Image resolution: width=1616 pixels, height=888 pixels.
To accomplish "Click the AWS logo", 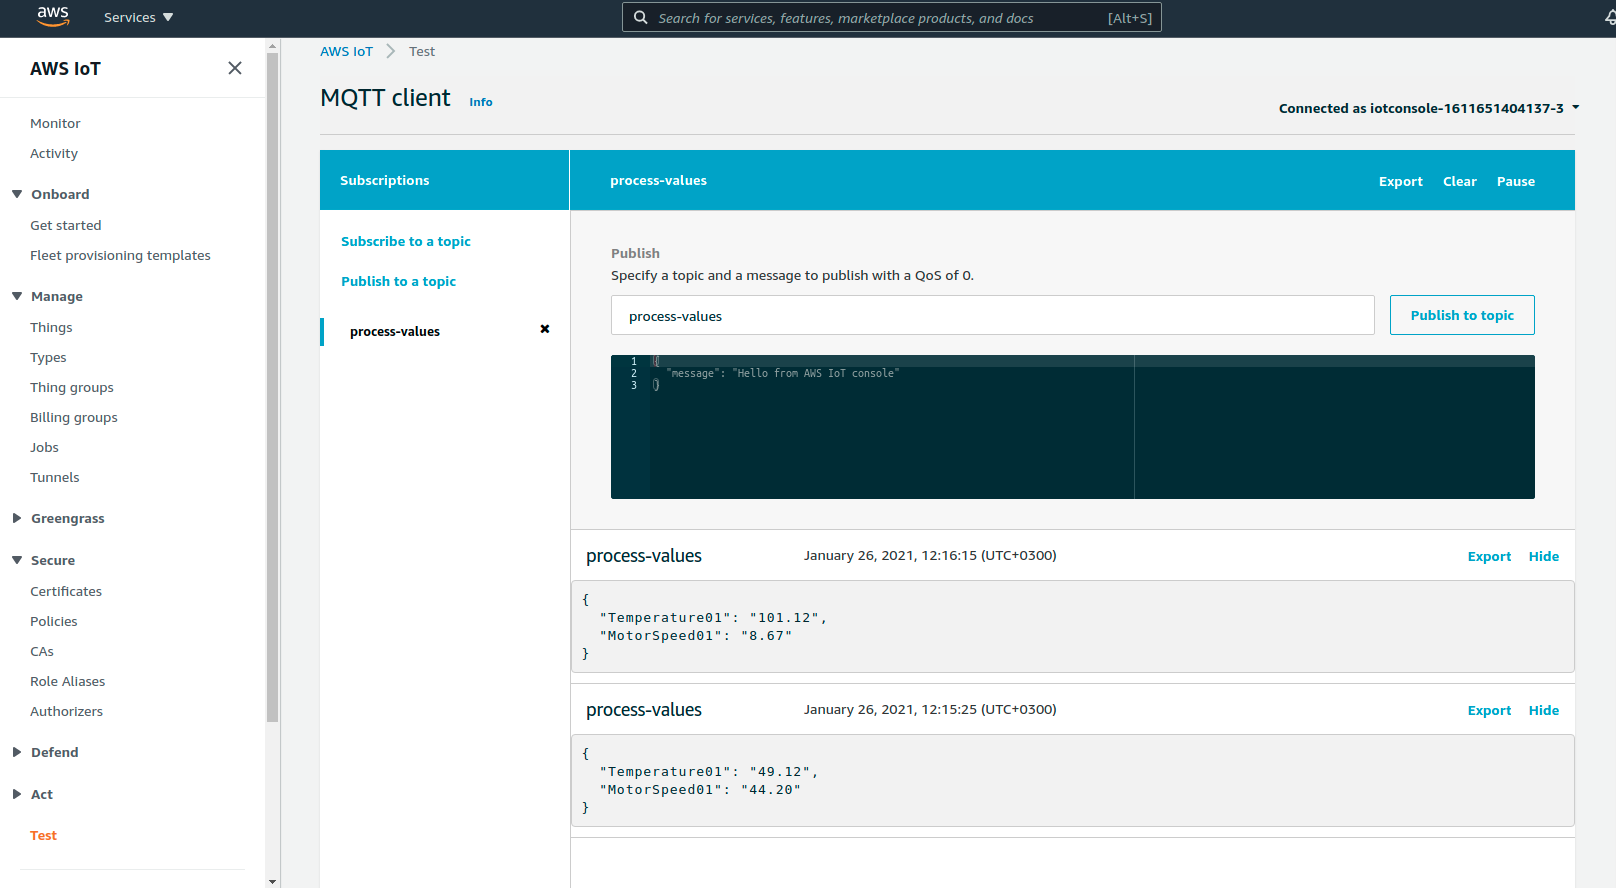I will coord(53,17).
